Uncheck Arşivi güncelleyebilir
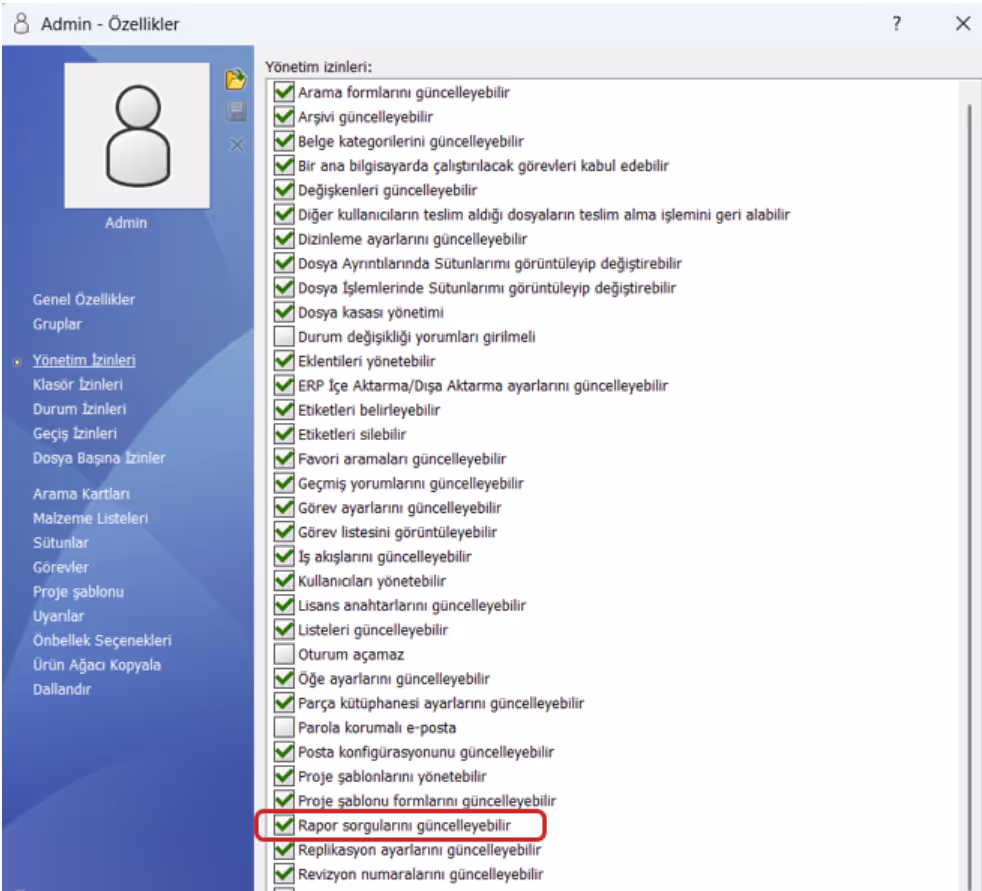982x891 pixels. point(284,116)
